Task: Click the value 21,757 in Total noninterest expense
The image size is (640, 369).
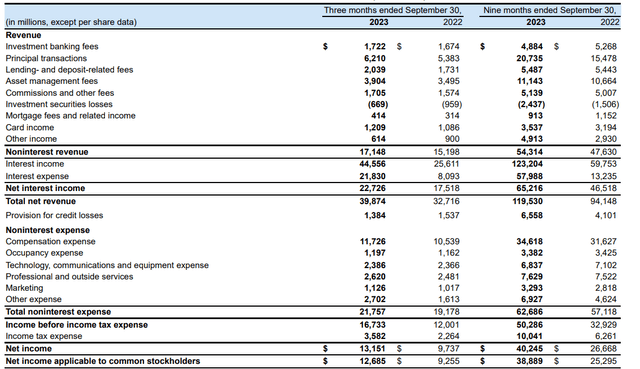Action: [373, 312]
